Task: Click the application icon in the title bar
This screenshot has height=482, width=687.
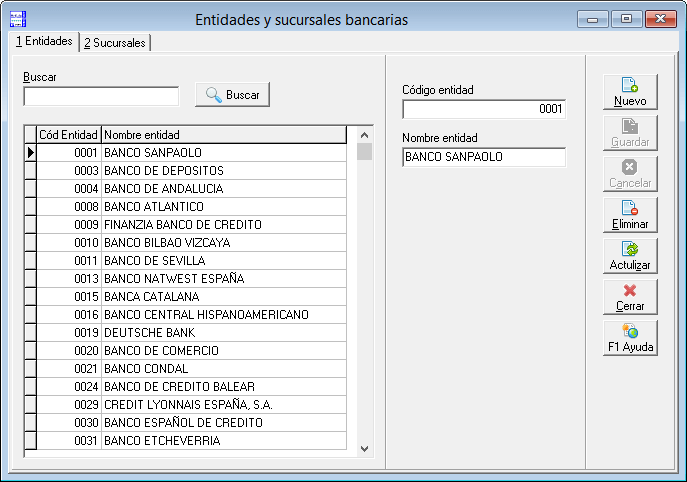Action: point(18,19)
